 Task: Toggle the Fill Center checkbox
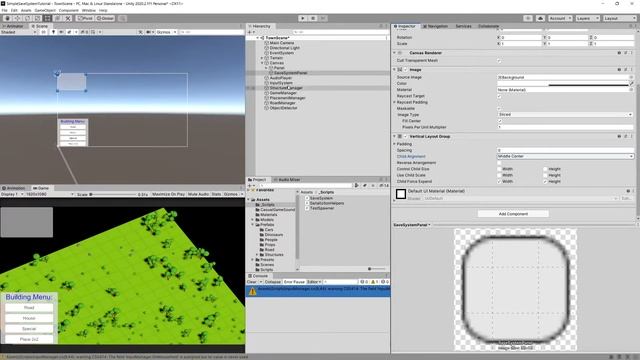pos(499,121)
